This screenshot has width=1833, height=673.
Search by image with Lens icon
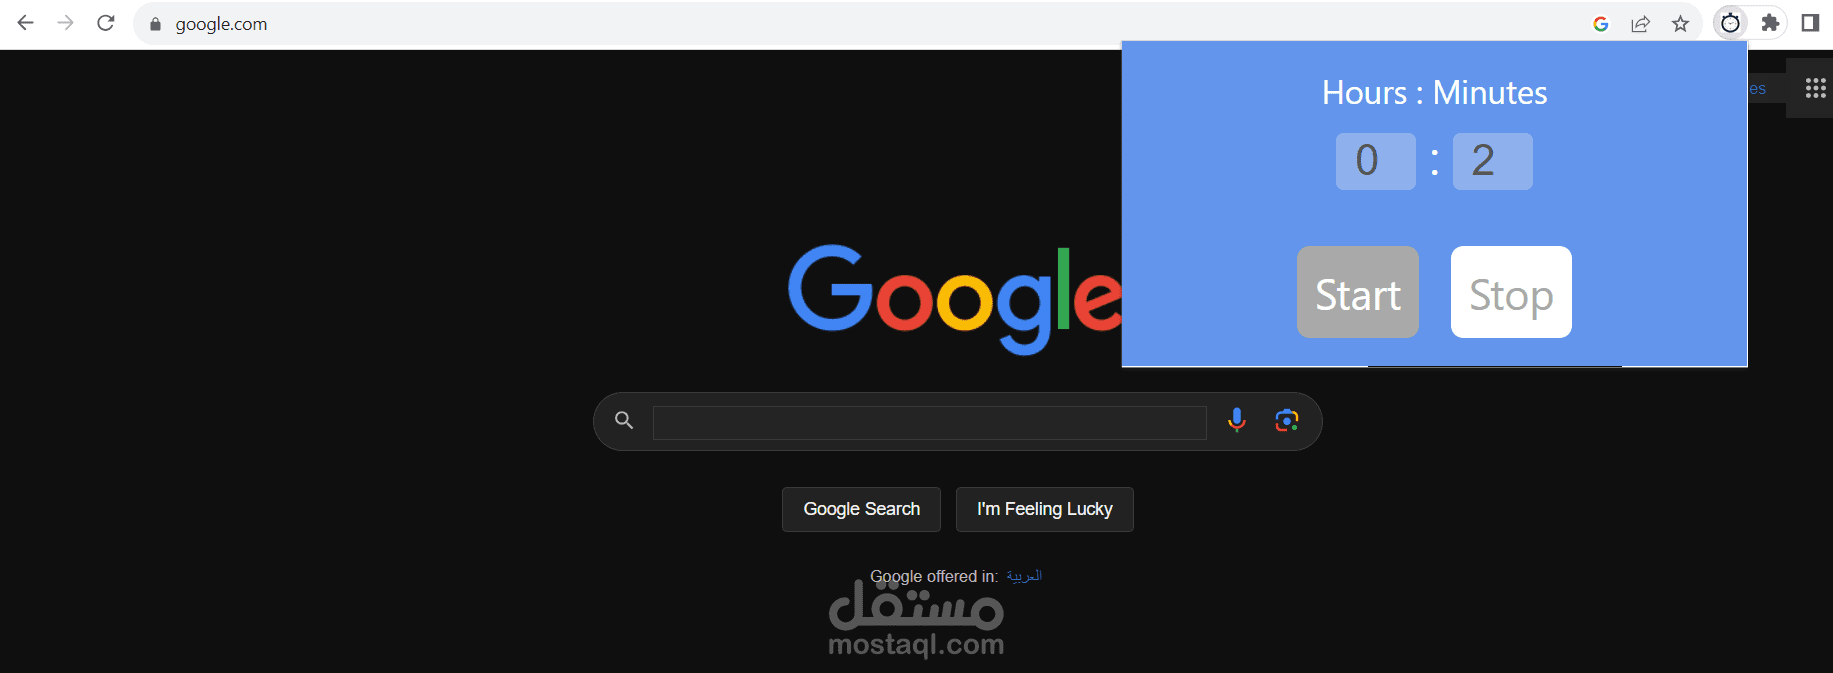coord(1287,421)
